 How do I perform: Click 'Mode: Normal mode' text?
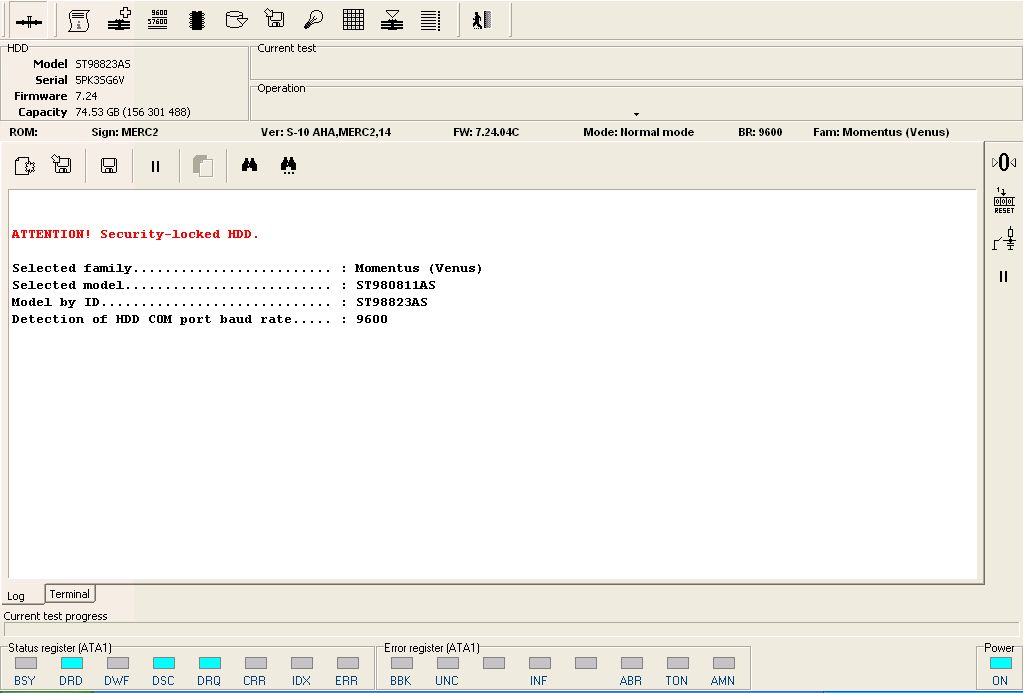[639, 132]
